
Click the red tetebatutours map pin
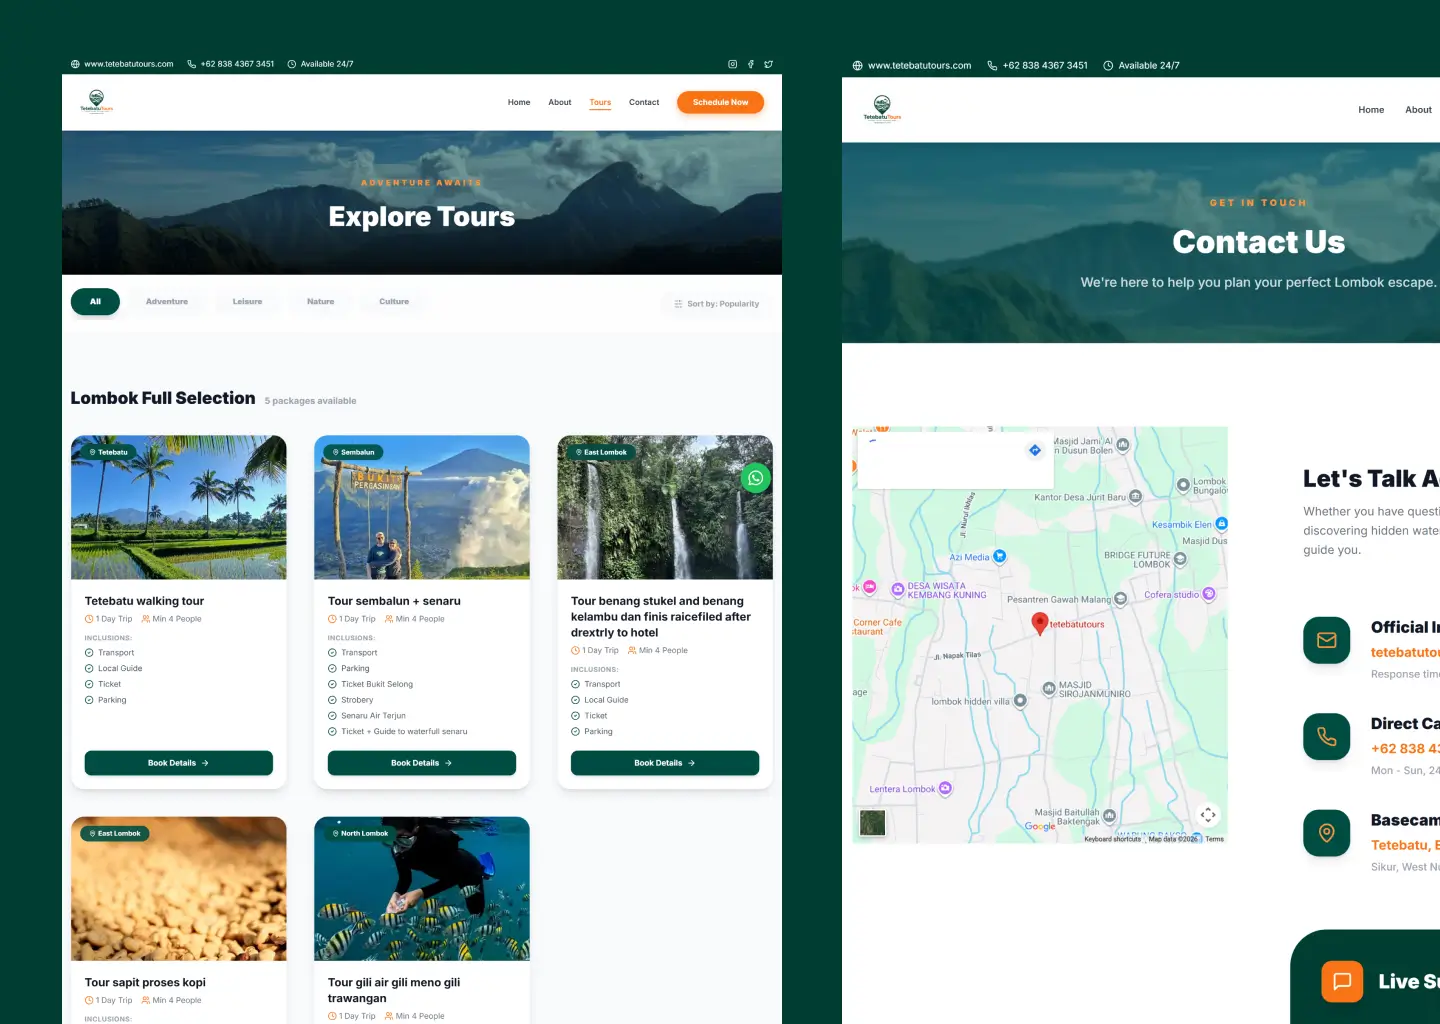coord(1040,624)
